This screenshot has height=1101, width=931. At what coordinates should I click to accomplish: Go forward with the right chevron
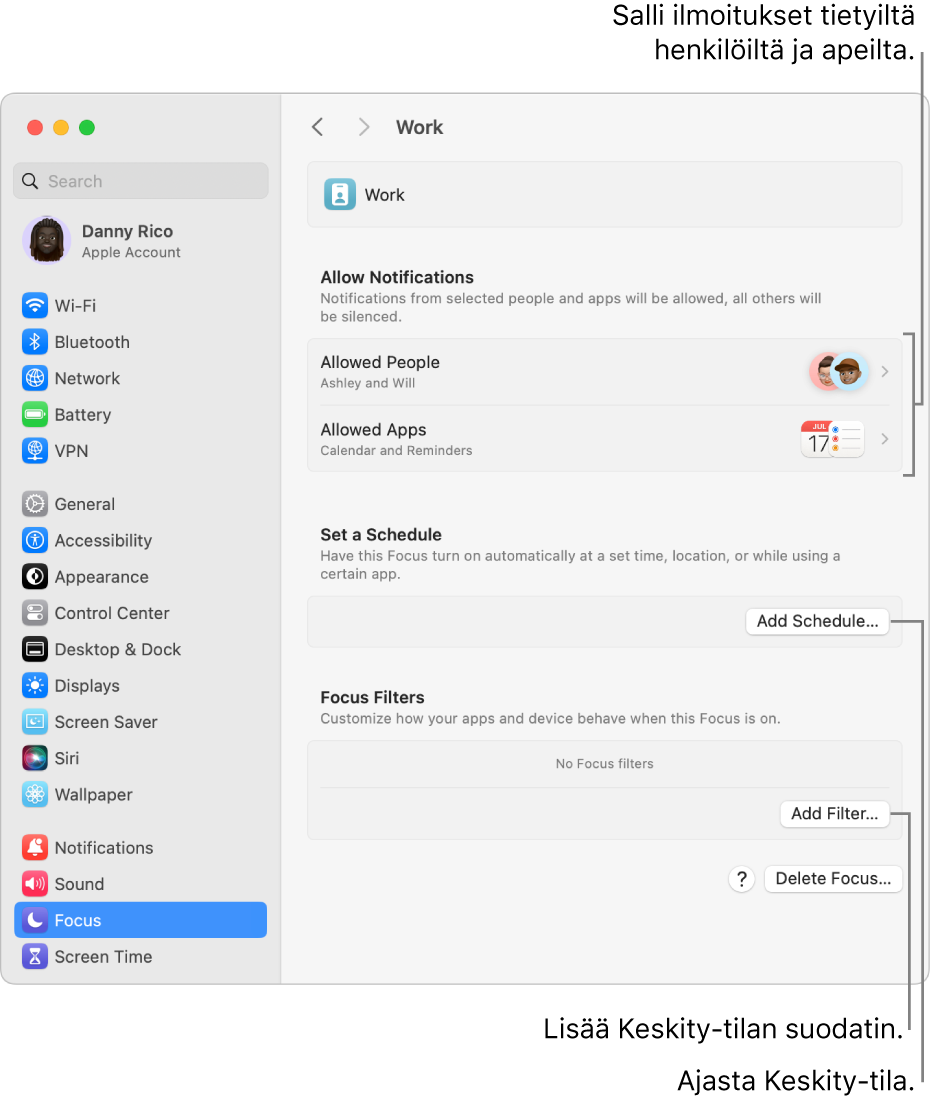coord(364,127)
